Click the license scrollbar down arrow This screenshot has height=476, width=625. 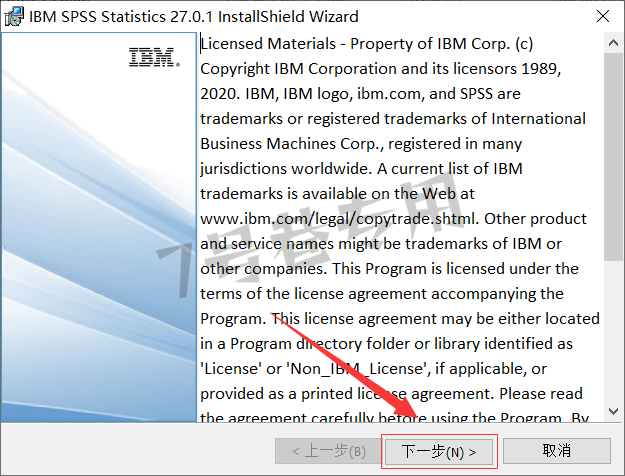tap(613, 411)
